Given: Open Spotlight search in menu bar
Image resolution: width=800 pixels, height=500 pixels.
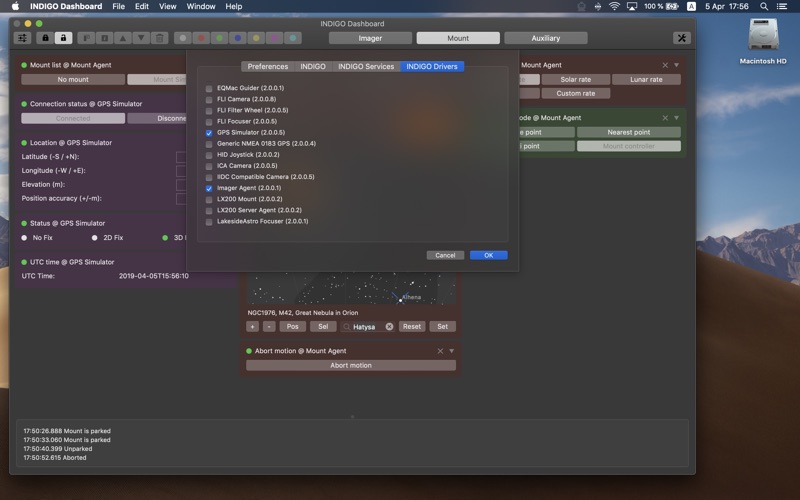Looking at the screenshot, I should 764,6.
